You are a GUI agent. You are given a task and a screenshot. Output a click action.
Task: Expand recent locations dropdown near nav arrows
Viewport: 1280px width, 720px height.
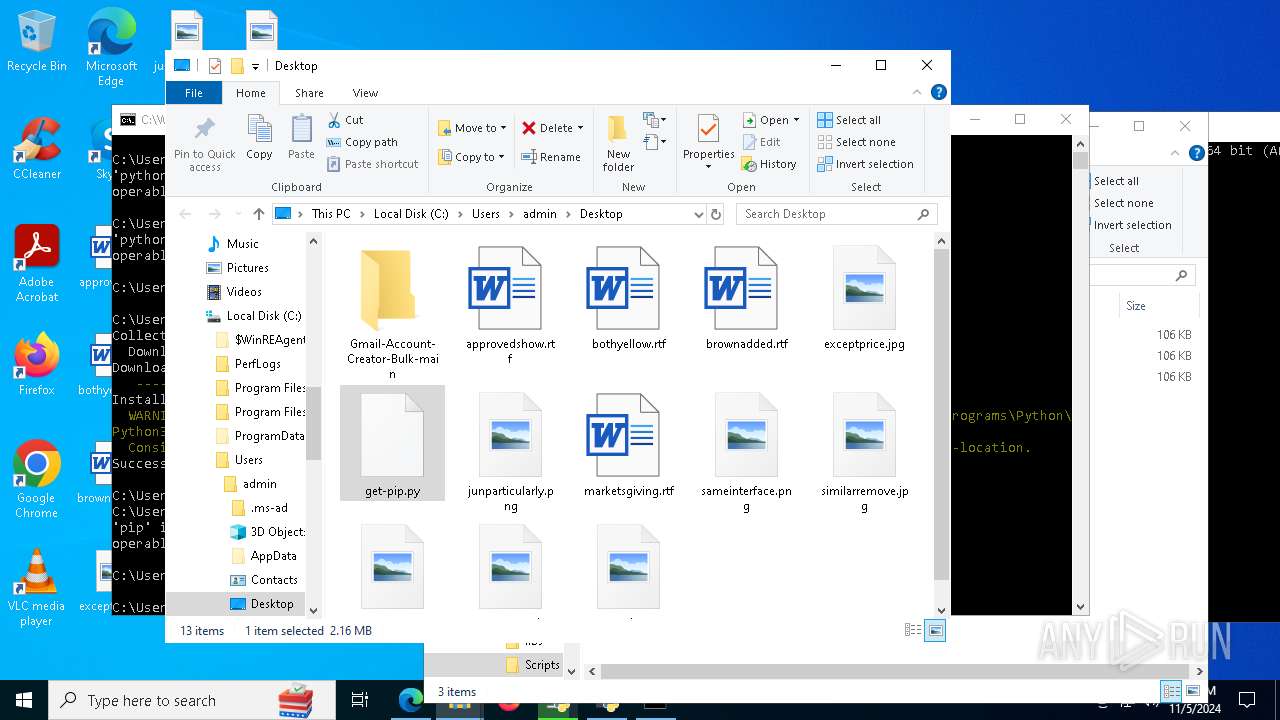[x=237, y=214]
